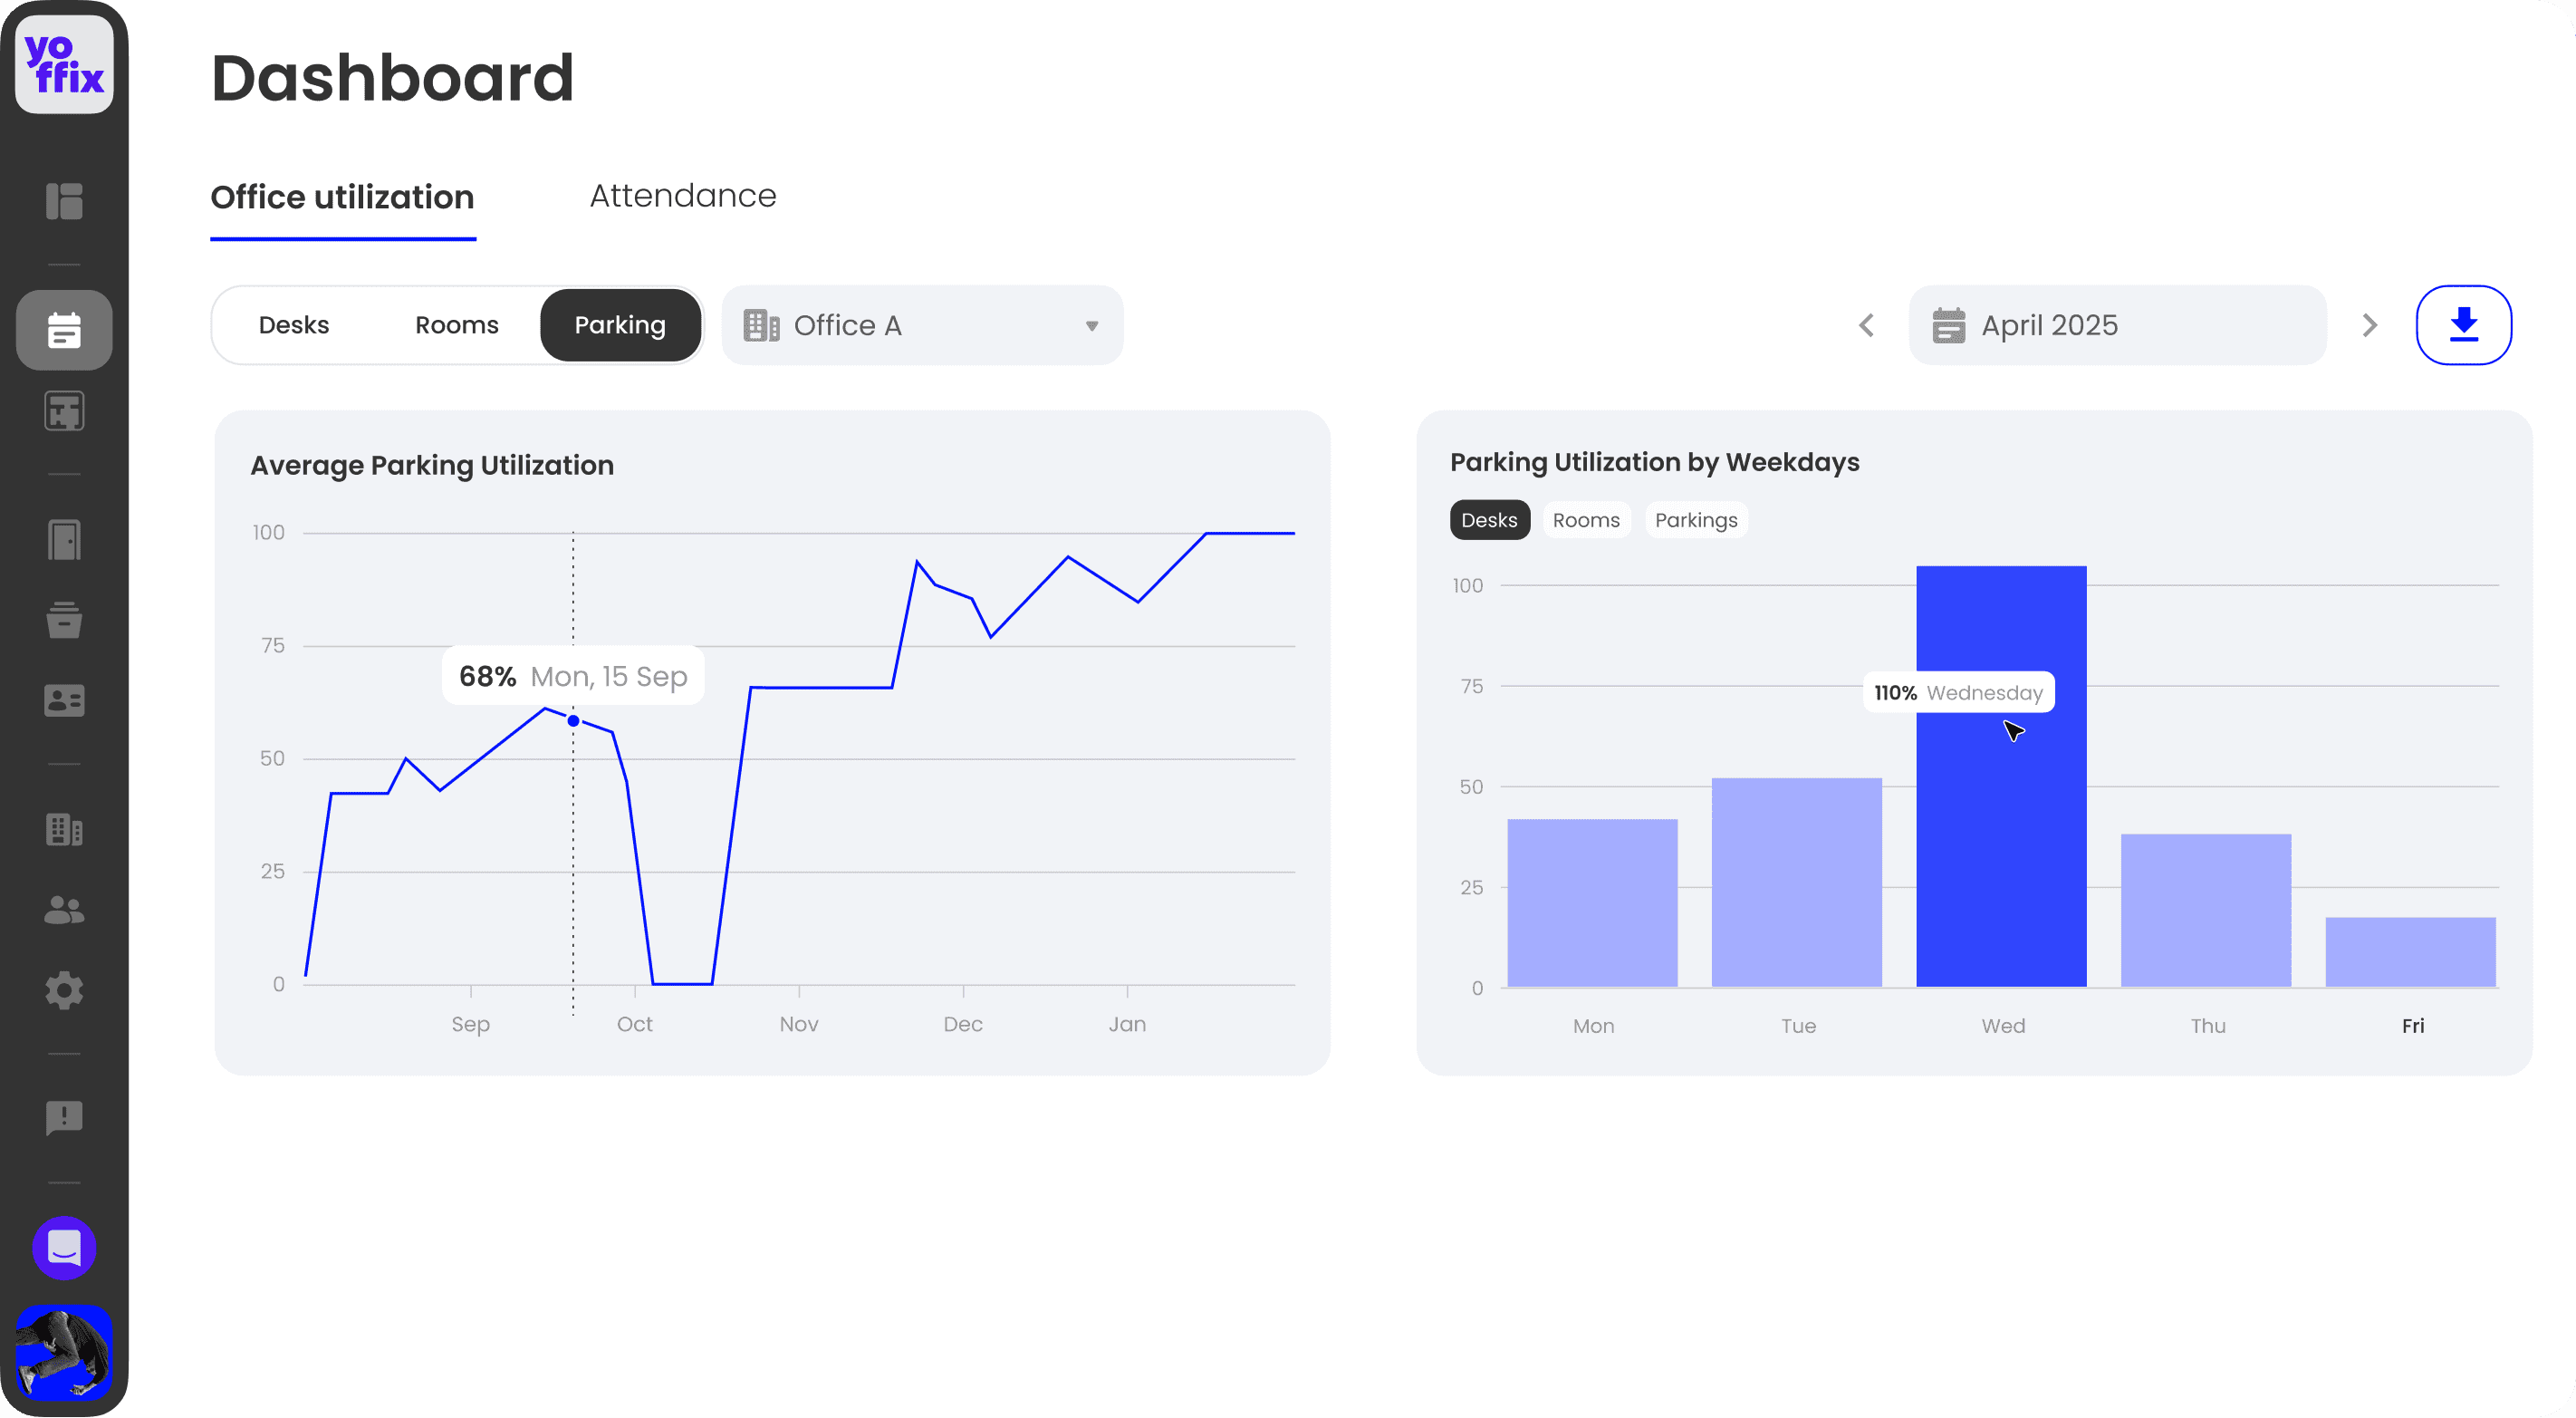Open the Office A dropdown
Screen dimensions: 2576x1418
tap(921, 325)
